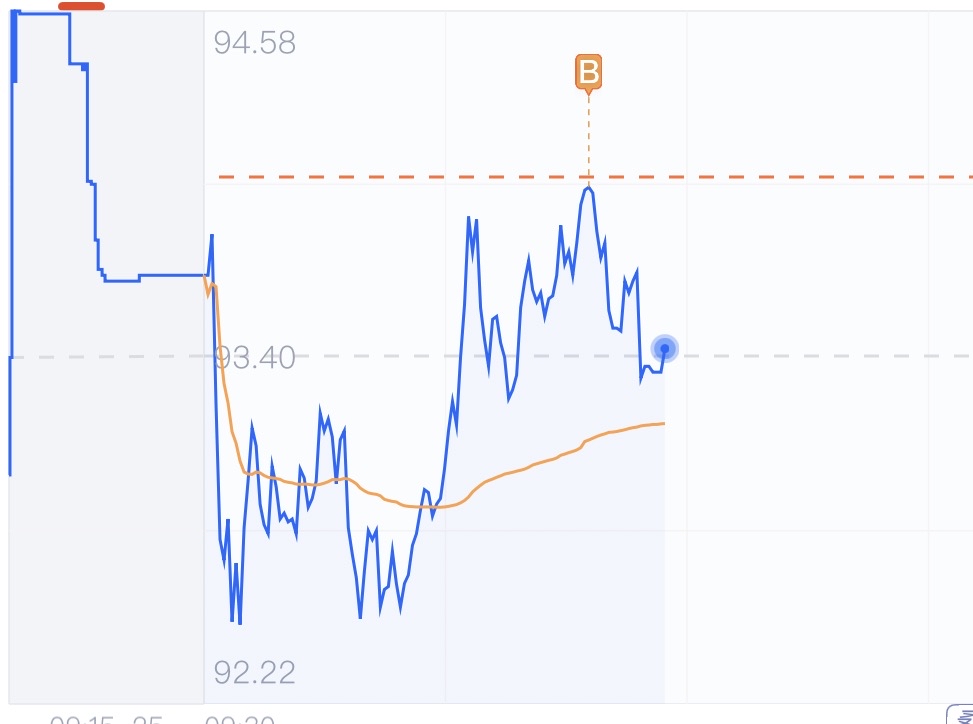The image size is (973, 724).
Task: Click the opening spike of the blue line
Action: (211, 236)
